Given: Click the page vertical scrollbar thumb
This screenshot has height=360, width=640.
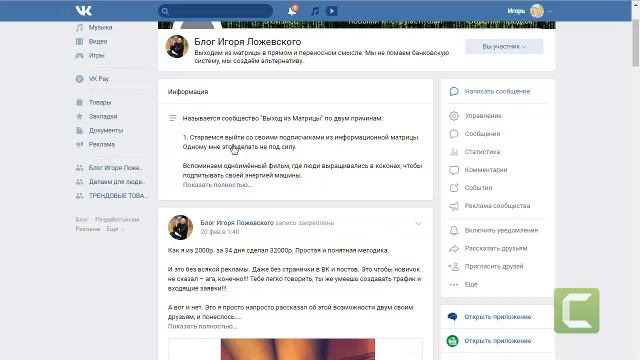Looking at the screenshot, I should click(636, 42).
